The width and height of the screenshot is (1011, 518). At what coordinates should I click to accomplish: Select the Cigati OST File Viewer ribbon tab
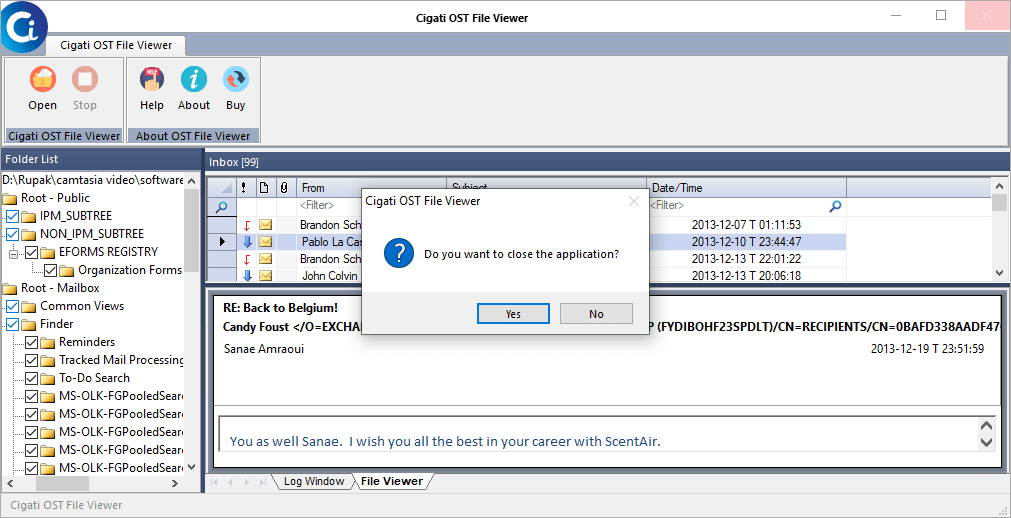tap(116, 45)
